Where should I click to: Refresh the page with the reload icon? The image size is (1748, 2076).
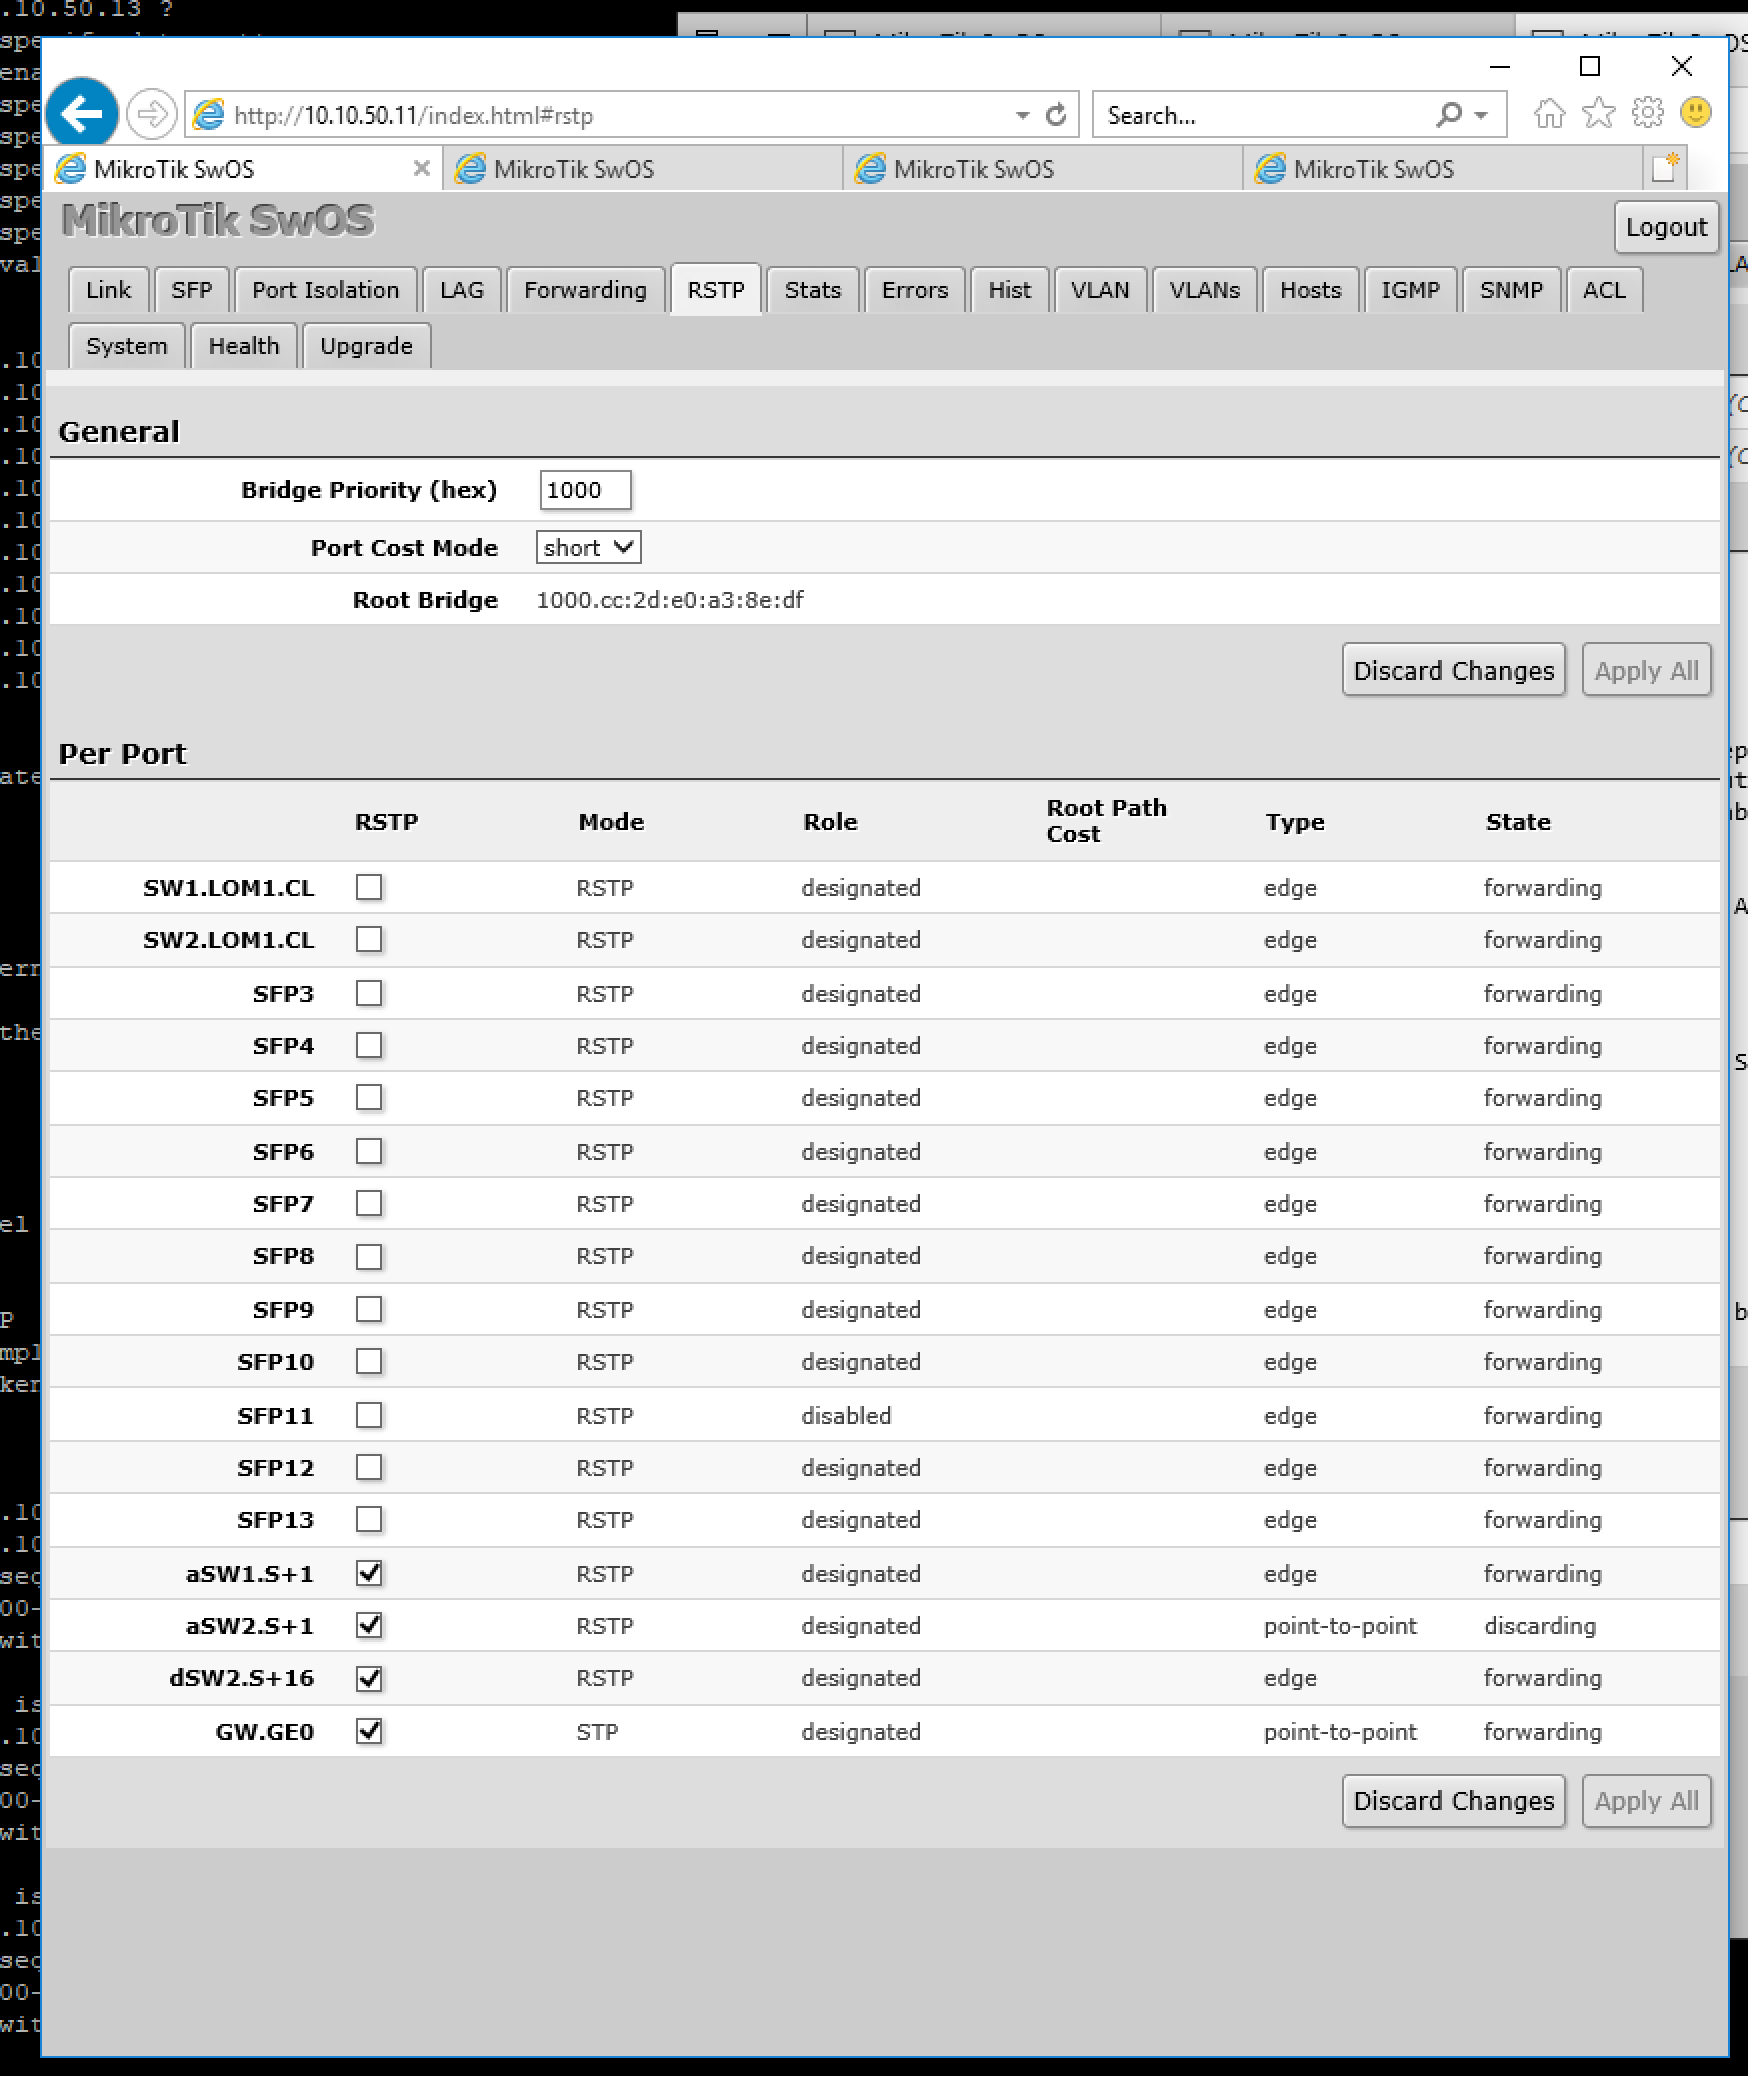[x=1056, y=115]
